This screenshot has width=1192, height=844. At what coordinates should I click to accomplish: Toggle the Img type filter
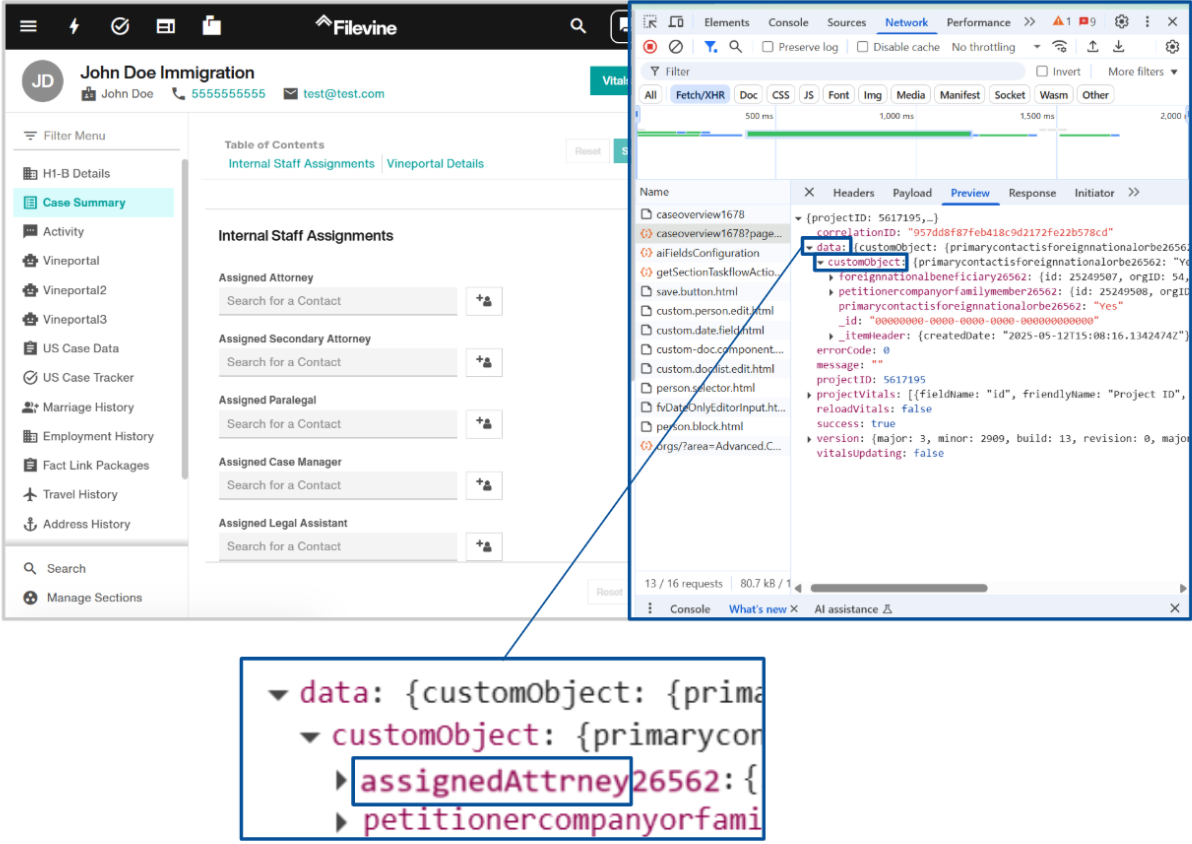[872, 94]
